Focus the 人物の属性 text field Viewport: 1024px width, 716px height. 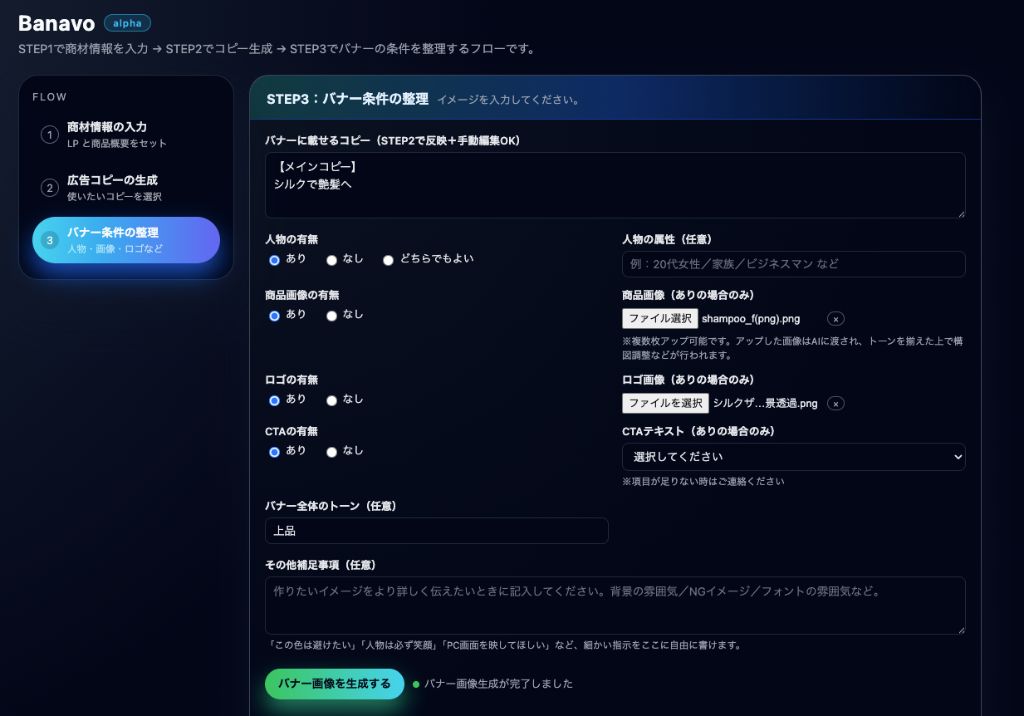[793, 265]
